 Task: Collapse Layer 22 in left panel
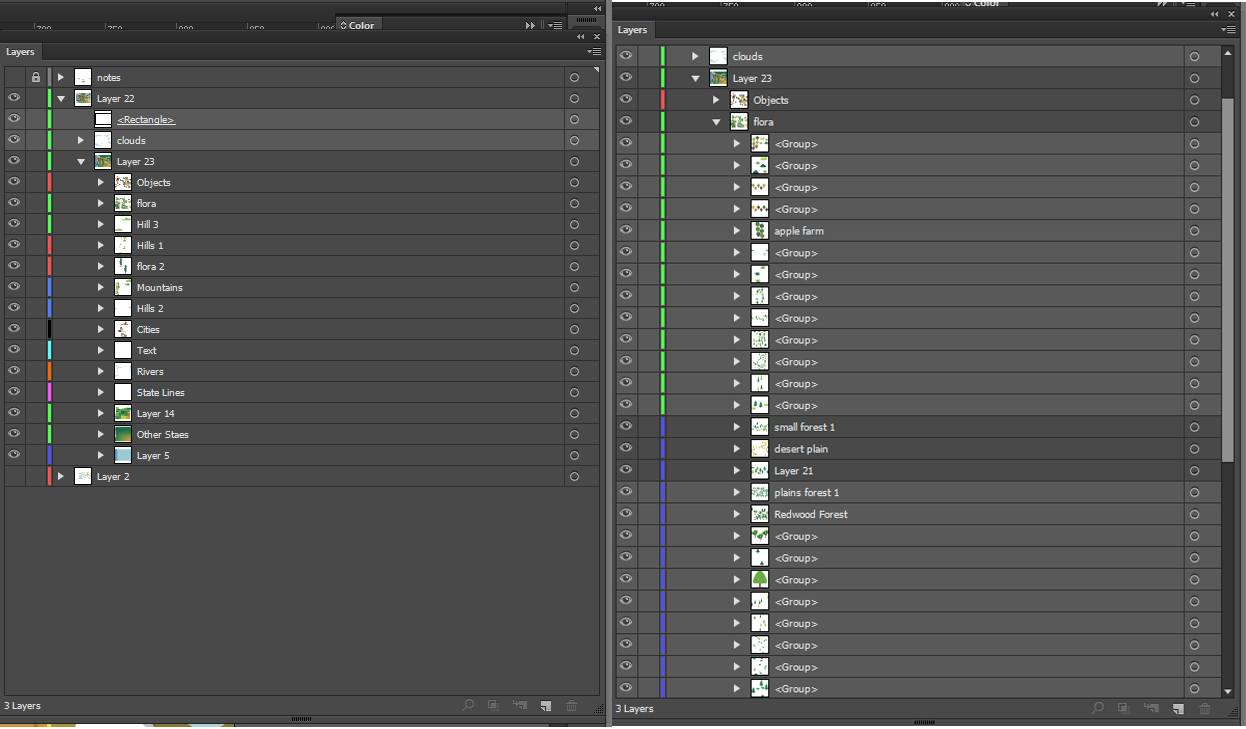point(61,98)
